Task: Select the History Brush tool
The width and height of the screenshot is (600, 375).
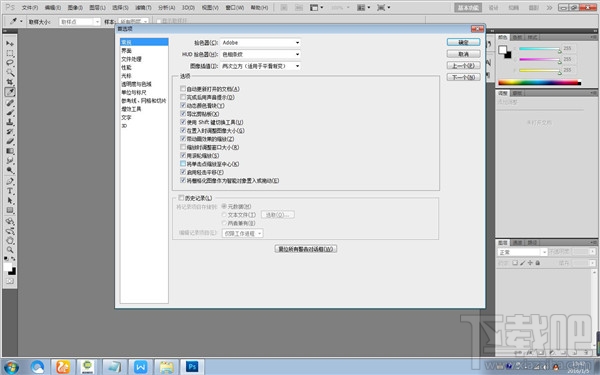Action: coord(10,132)
